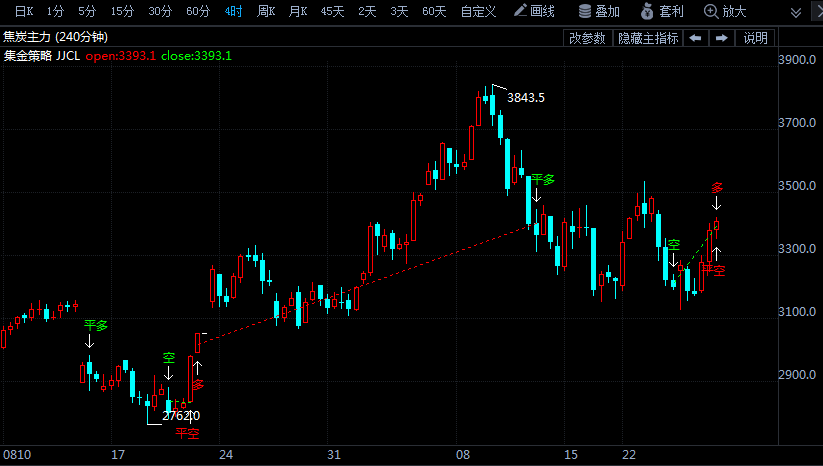Click the red 平空 label below 2762.0
This screenshot has height=466, width=823.
click(187, 433)
